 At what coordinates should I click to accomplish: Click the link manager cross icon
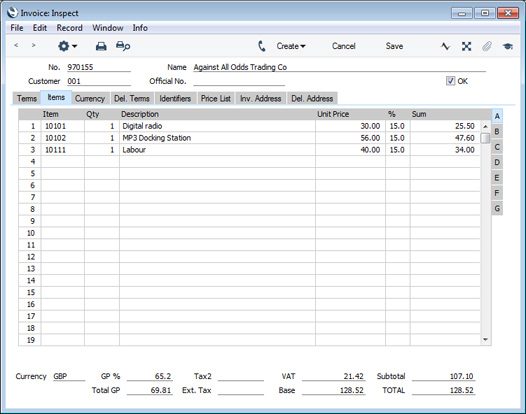pyautogui.click(x=466, y=46)
